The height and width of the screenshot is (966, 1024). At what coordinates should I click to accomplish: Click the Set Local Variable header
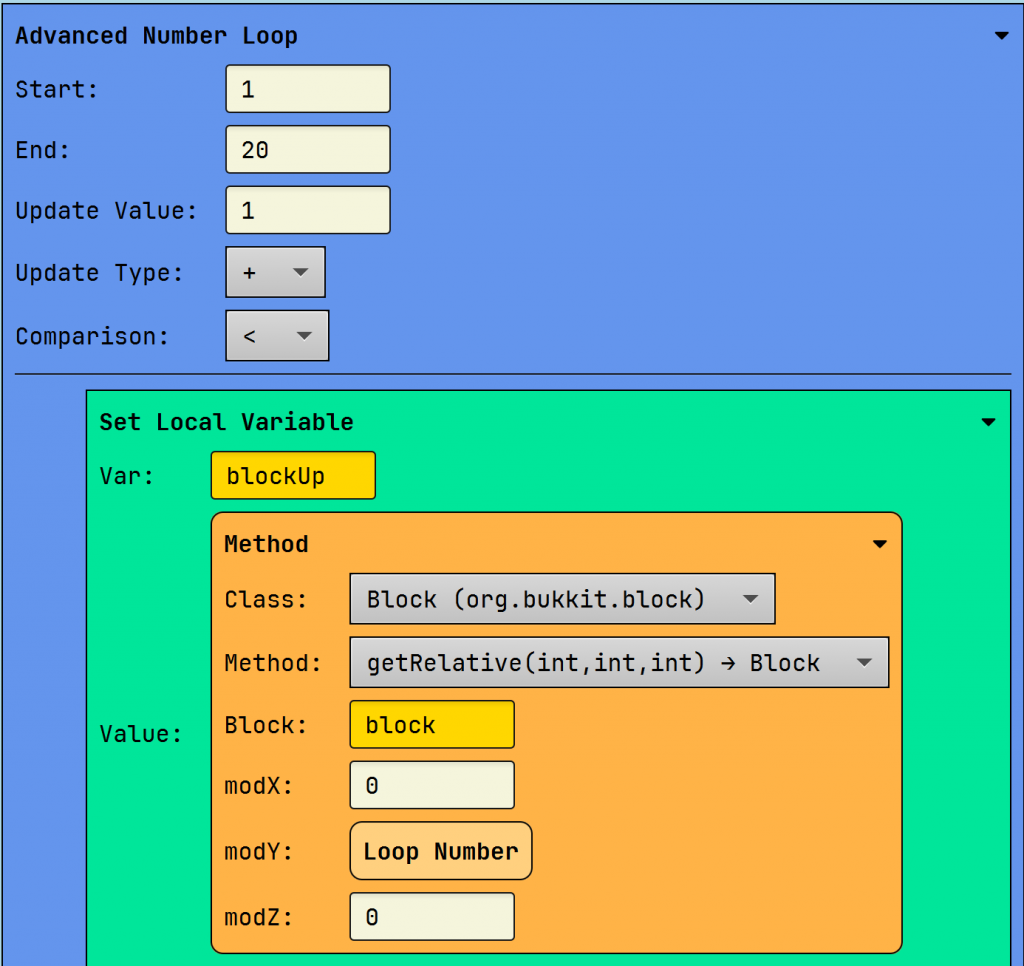tap(226, 422)
